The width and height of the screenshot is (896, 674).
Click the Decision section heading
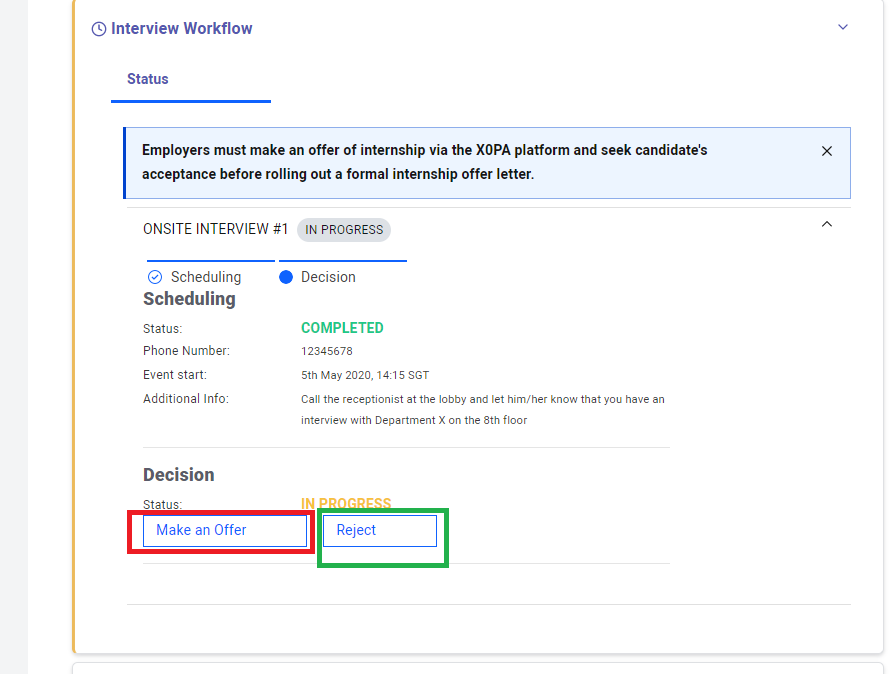pos(179,475)
